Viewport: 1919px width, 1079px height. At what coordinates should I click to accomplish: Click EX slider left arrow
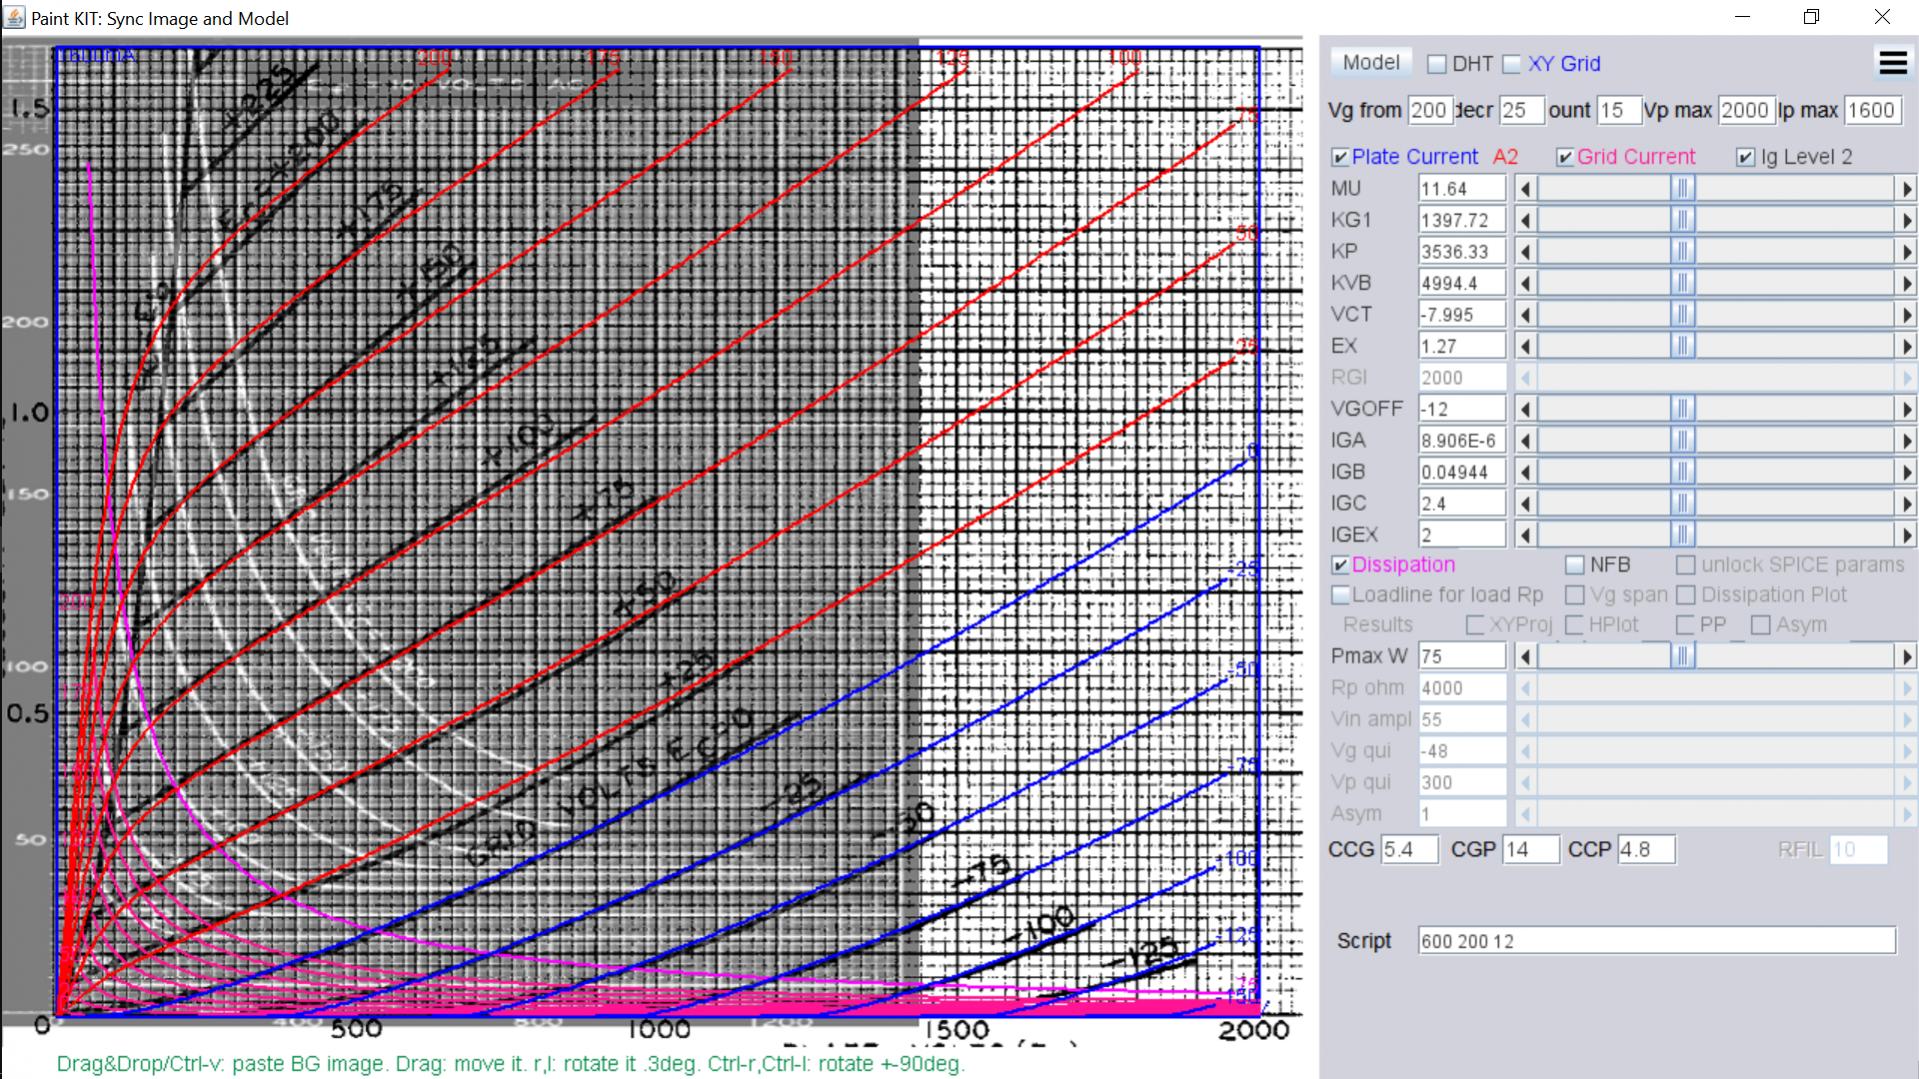pyautogui.click(x=1525, y=346)
